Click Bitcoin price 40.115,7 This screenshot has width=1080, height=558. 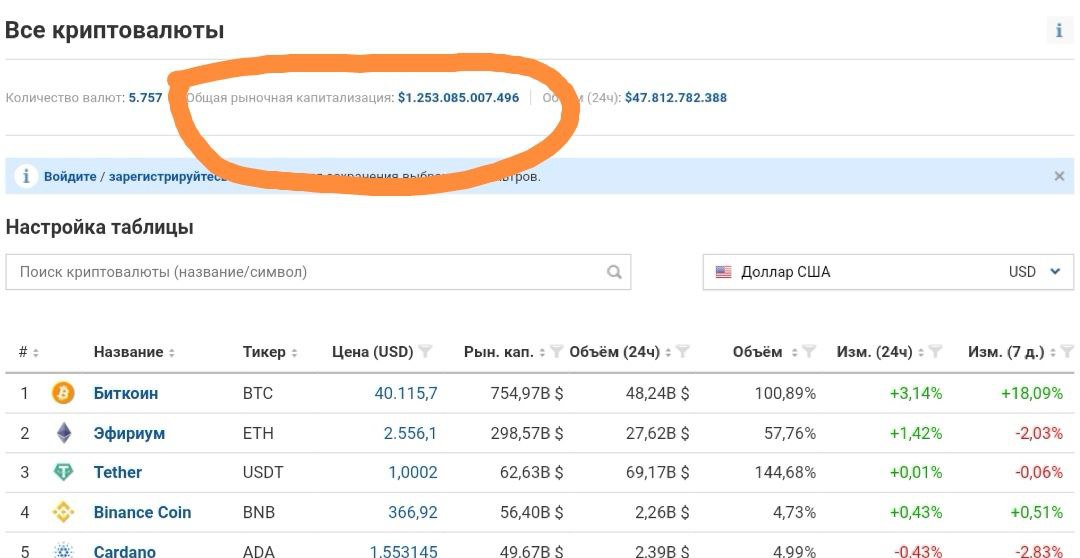click(x=406, y=393)
